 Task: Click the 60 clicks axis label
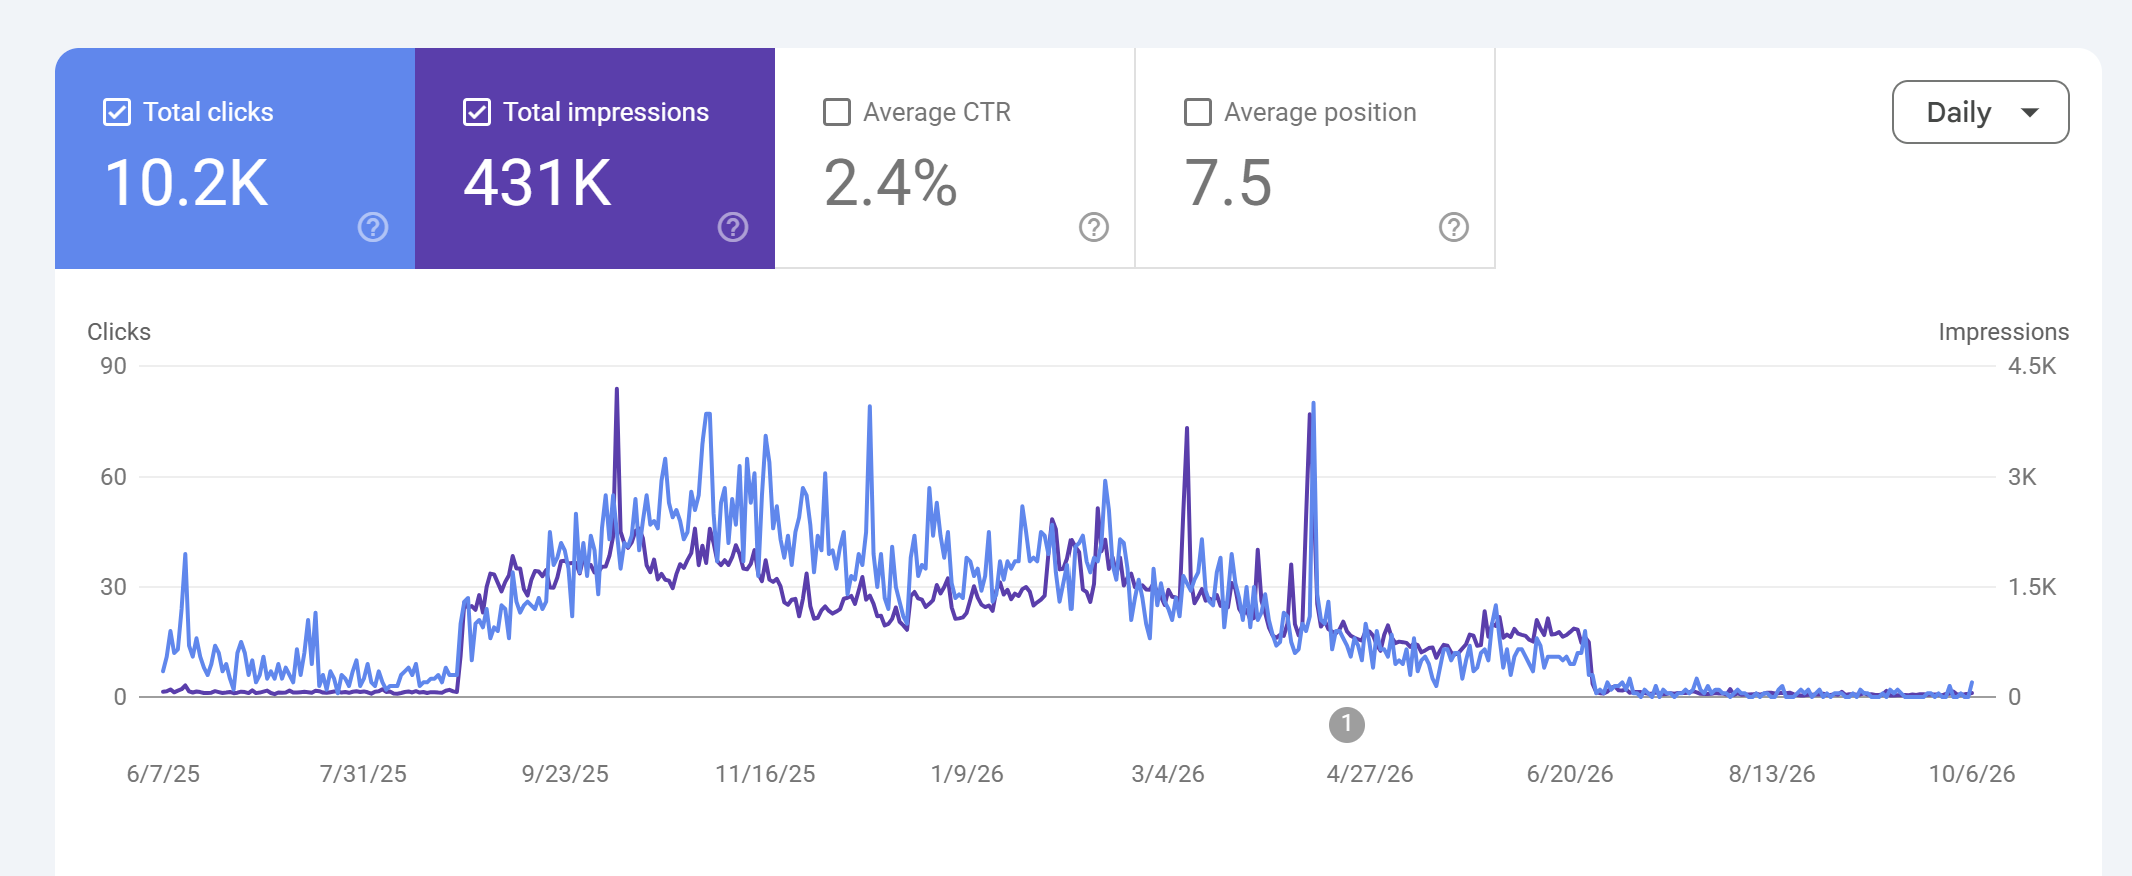pos(113,477)
